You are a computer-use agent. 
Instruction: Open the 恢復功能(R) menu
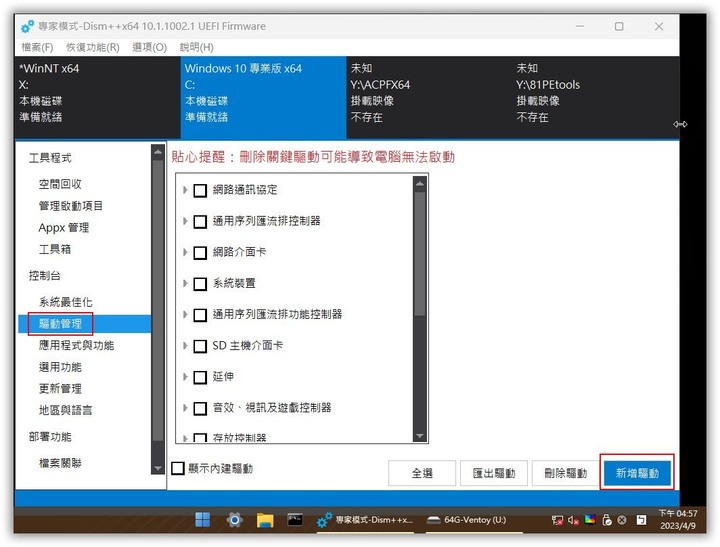pyautogui.click(x=93, y=47)
